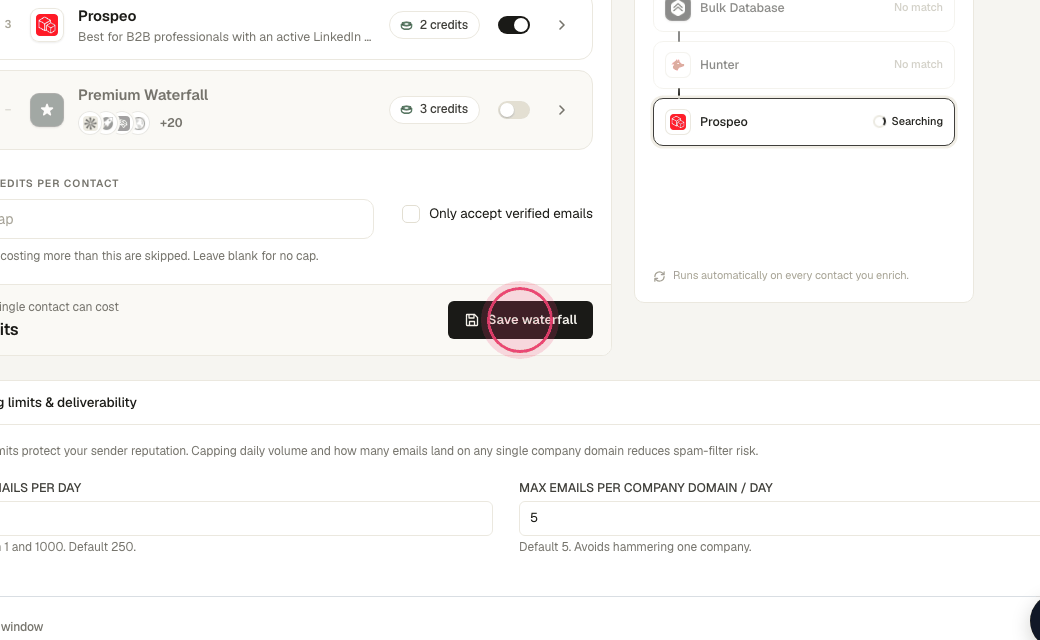Image resolution: width=1040 pixels, height=640 pixels.
Task: Click the provider avatar stack under Premium Waterfall
Action: pyautogui.click(x=113, y=123)
